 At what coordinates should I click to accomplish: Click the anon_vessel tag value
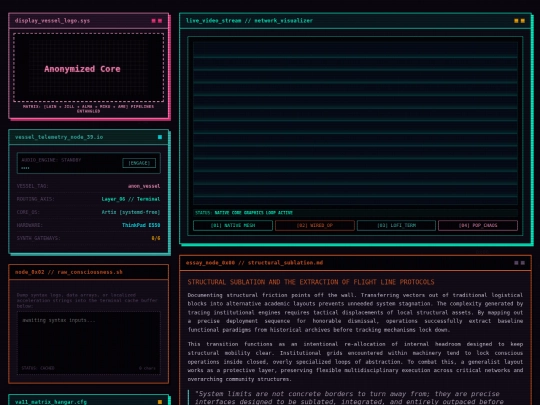click(144, 186)
